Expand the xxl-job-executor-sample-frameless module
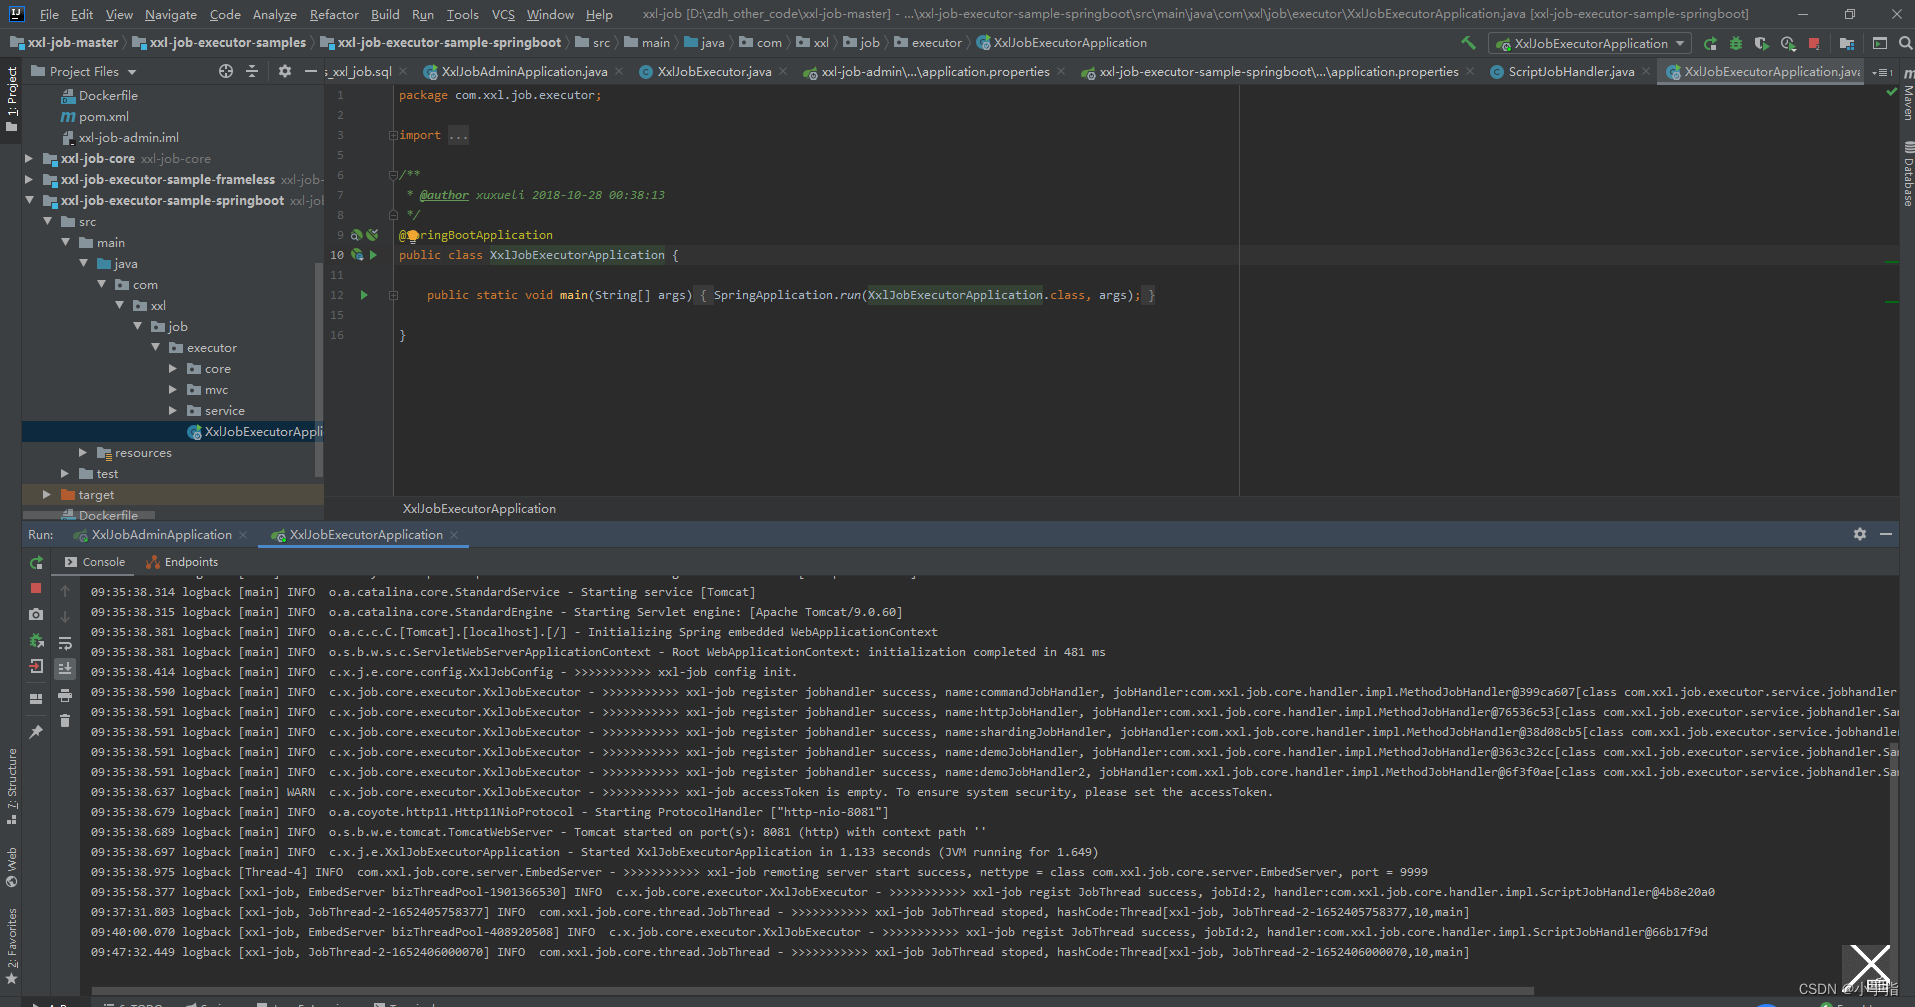The width and height of the screenshot is (1915, 1007). 29,179
